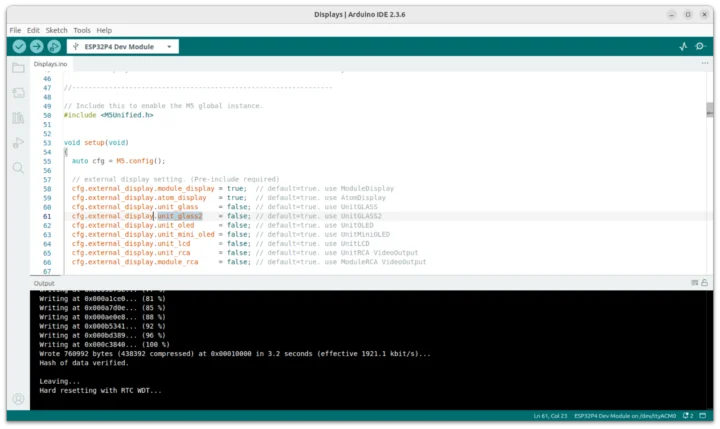Click 'Writing at 0x000c3840... (100 %)' line
Screen dimensions: 720x429
pyautogui.click(x=104, y=344)
